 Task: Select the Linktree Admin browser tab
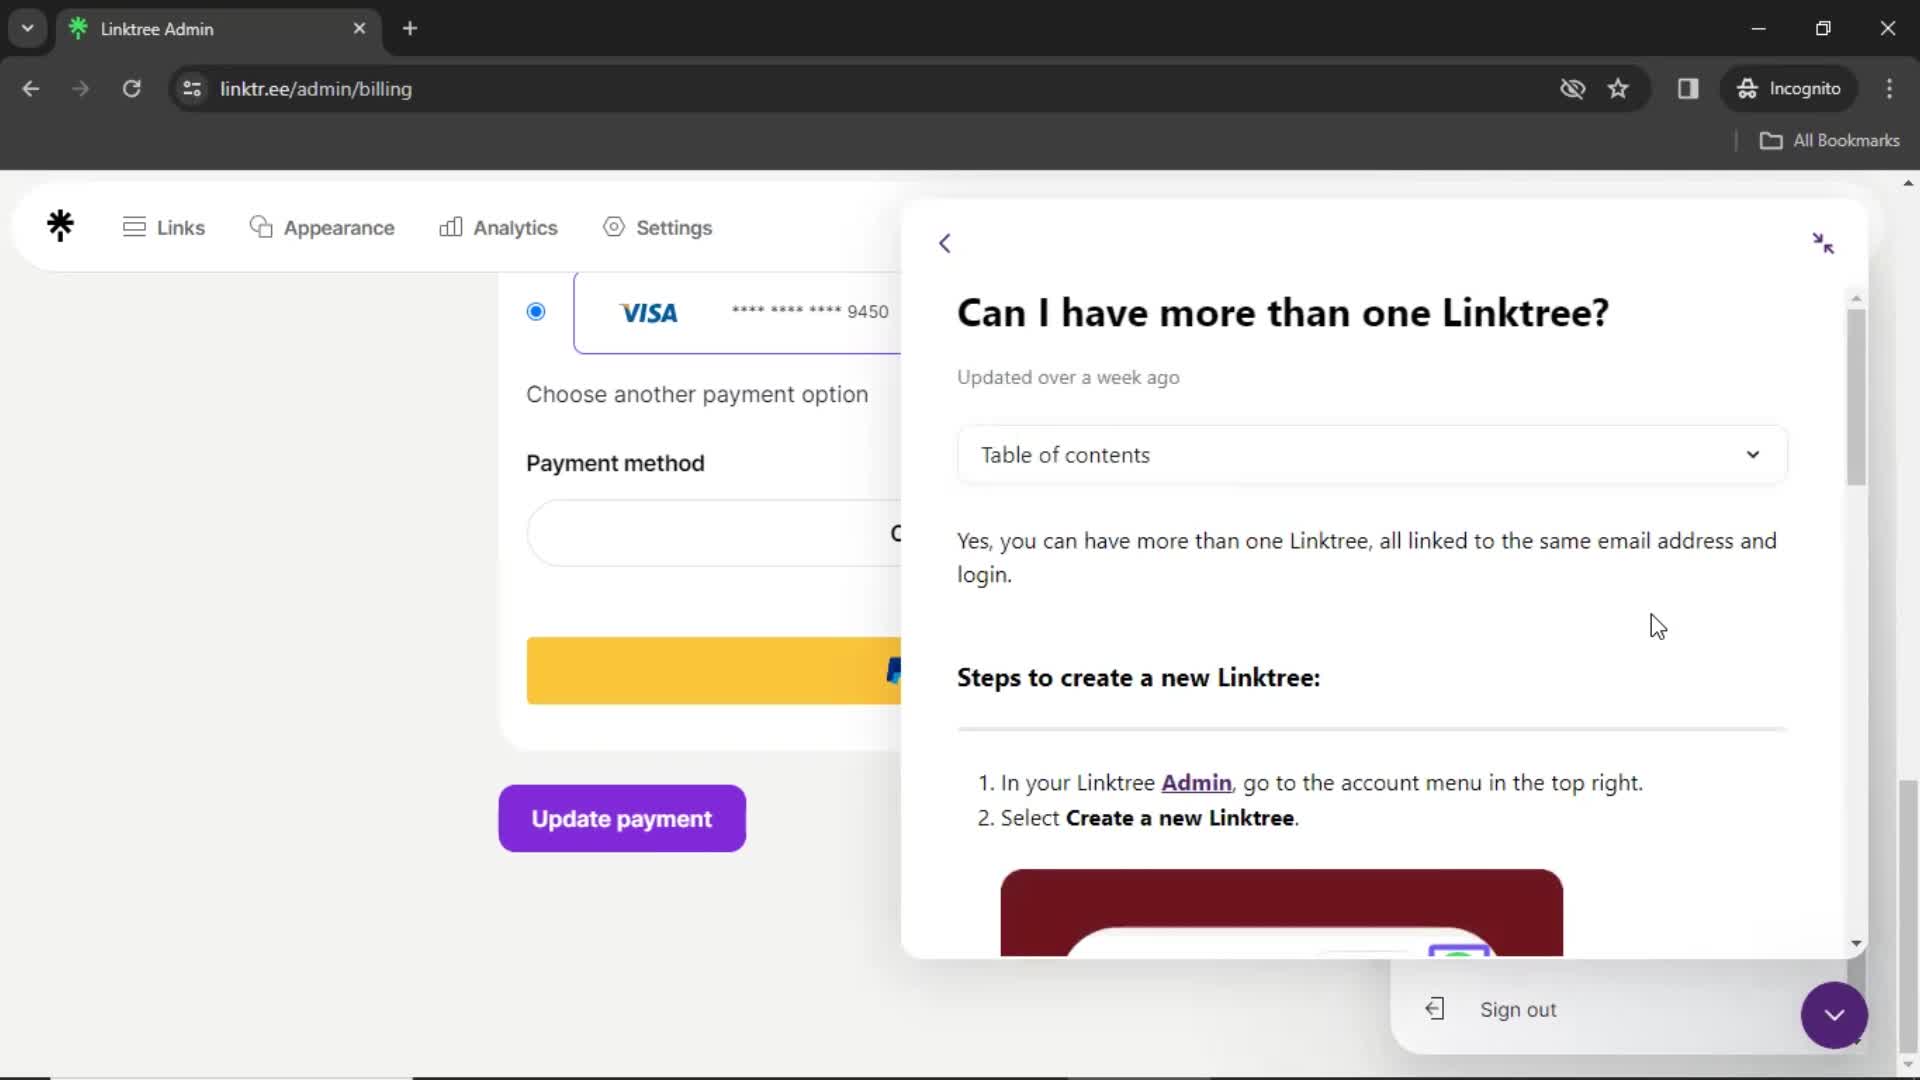(218, 29)
